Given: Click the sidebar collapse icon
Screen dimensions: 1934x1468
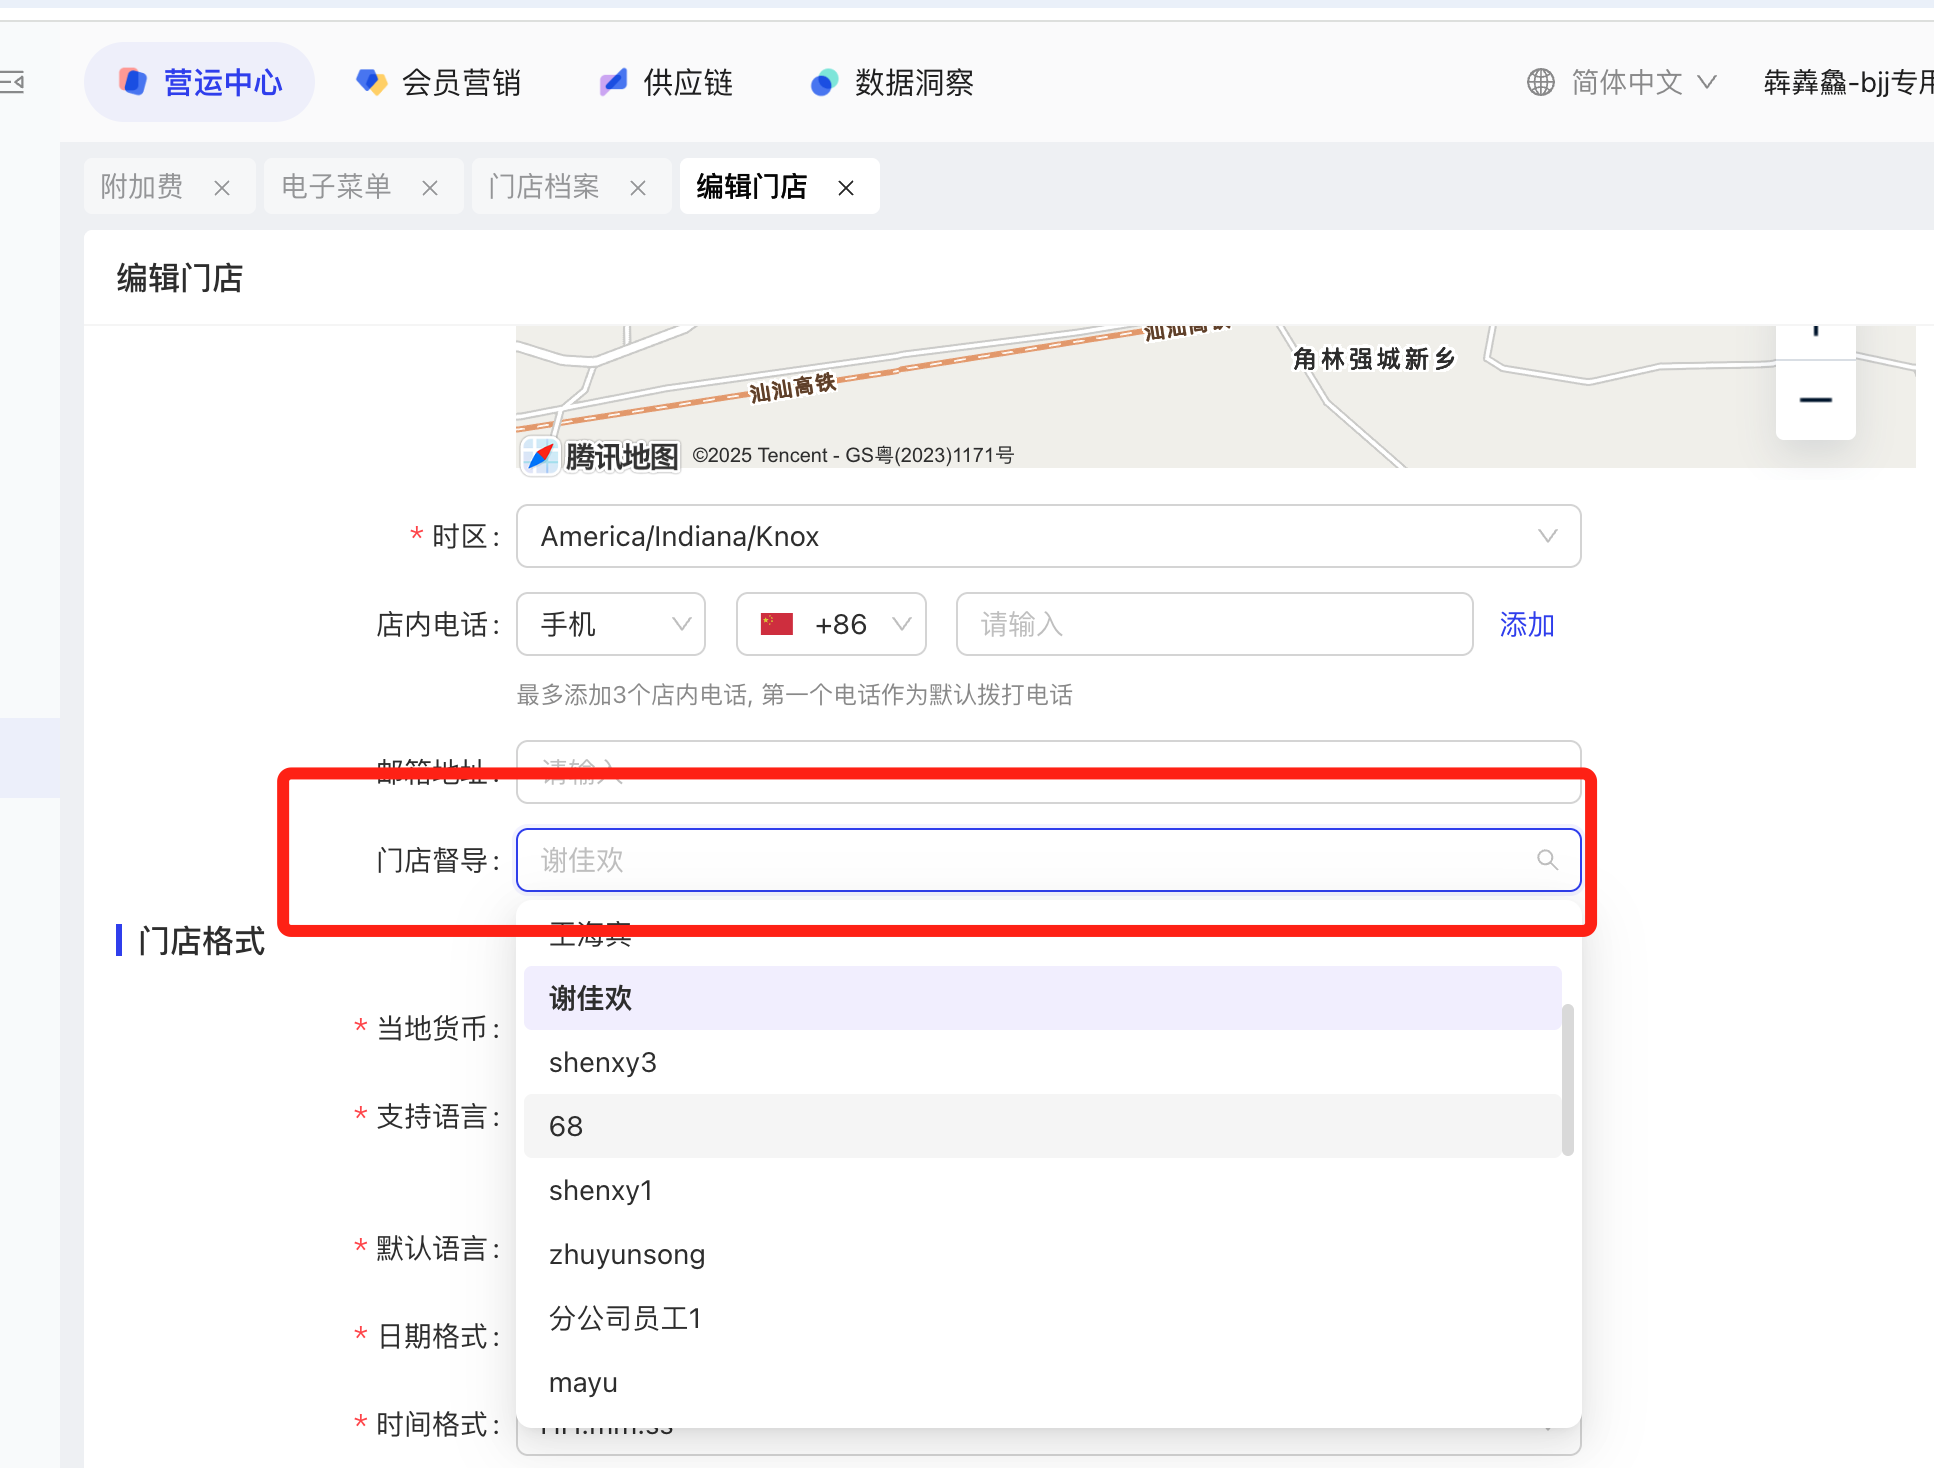Looking at the screenshot, I should tap(13, 82).
